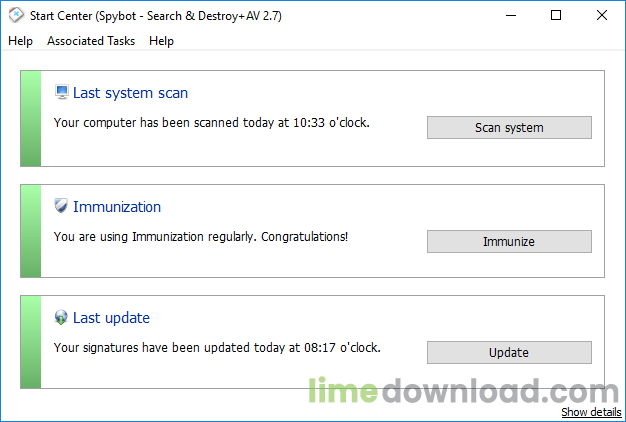Start immunization with the Immunize button

click(x=509, y=241)
